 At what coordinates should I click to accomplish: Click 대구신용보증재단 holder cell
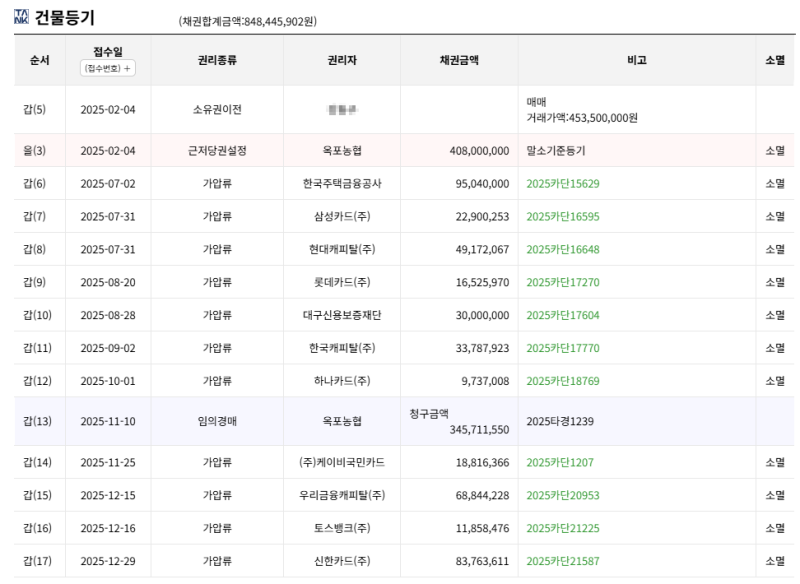(342, 315)
